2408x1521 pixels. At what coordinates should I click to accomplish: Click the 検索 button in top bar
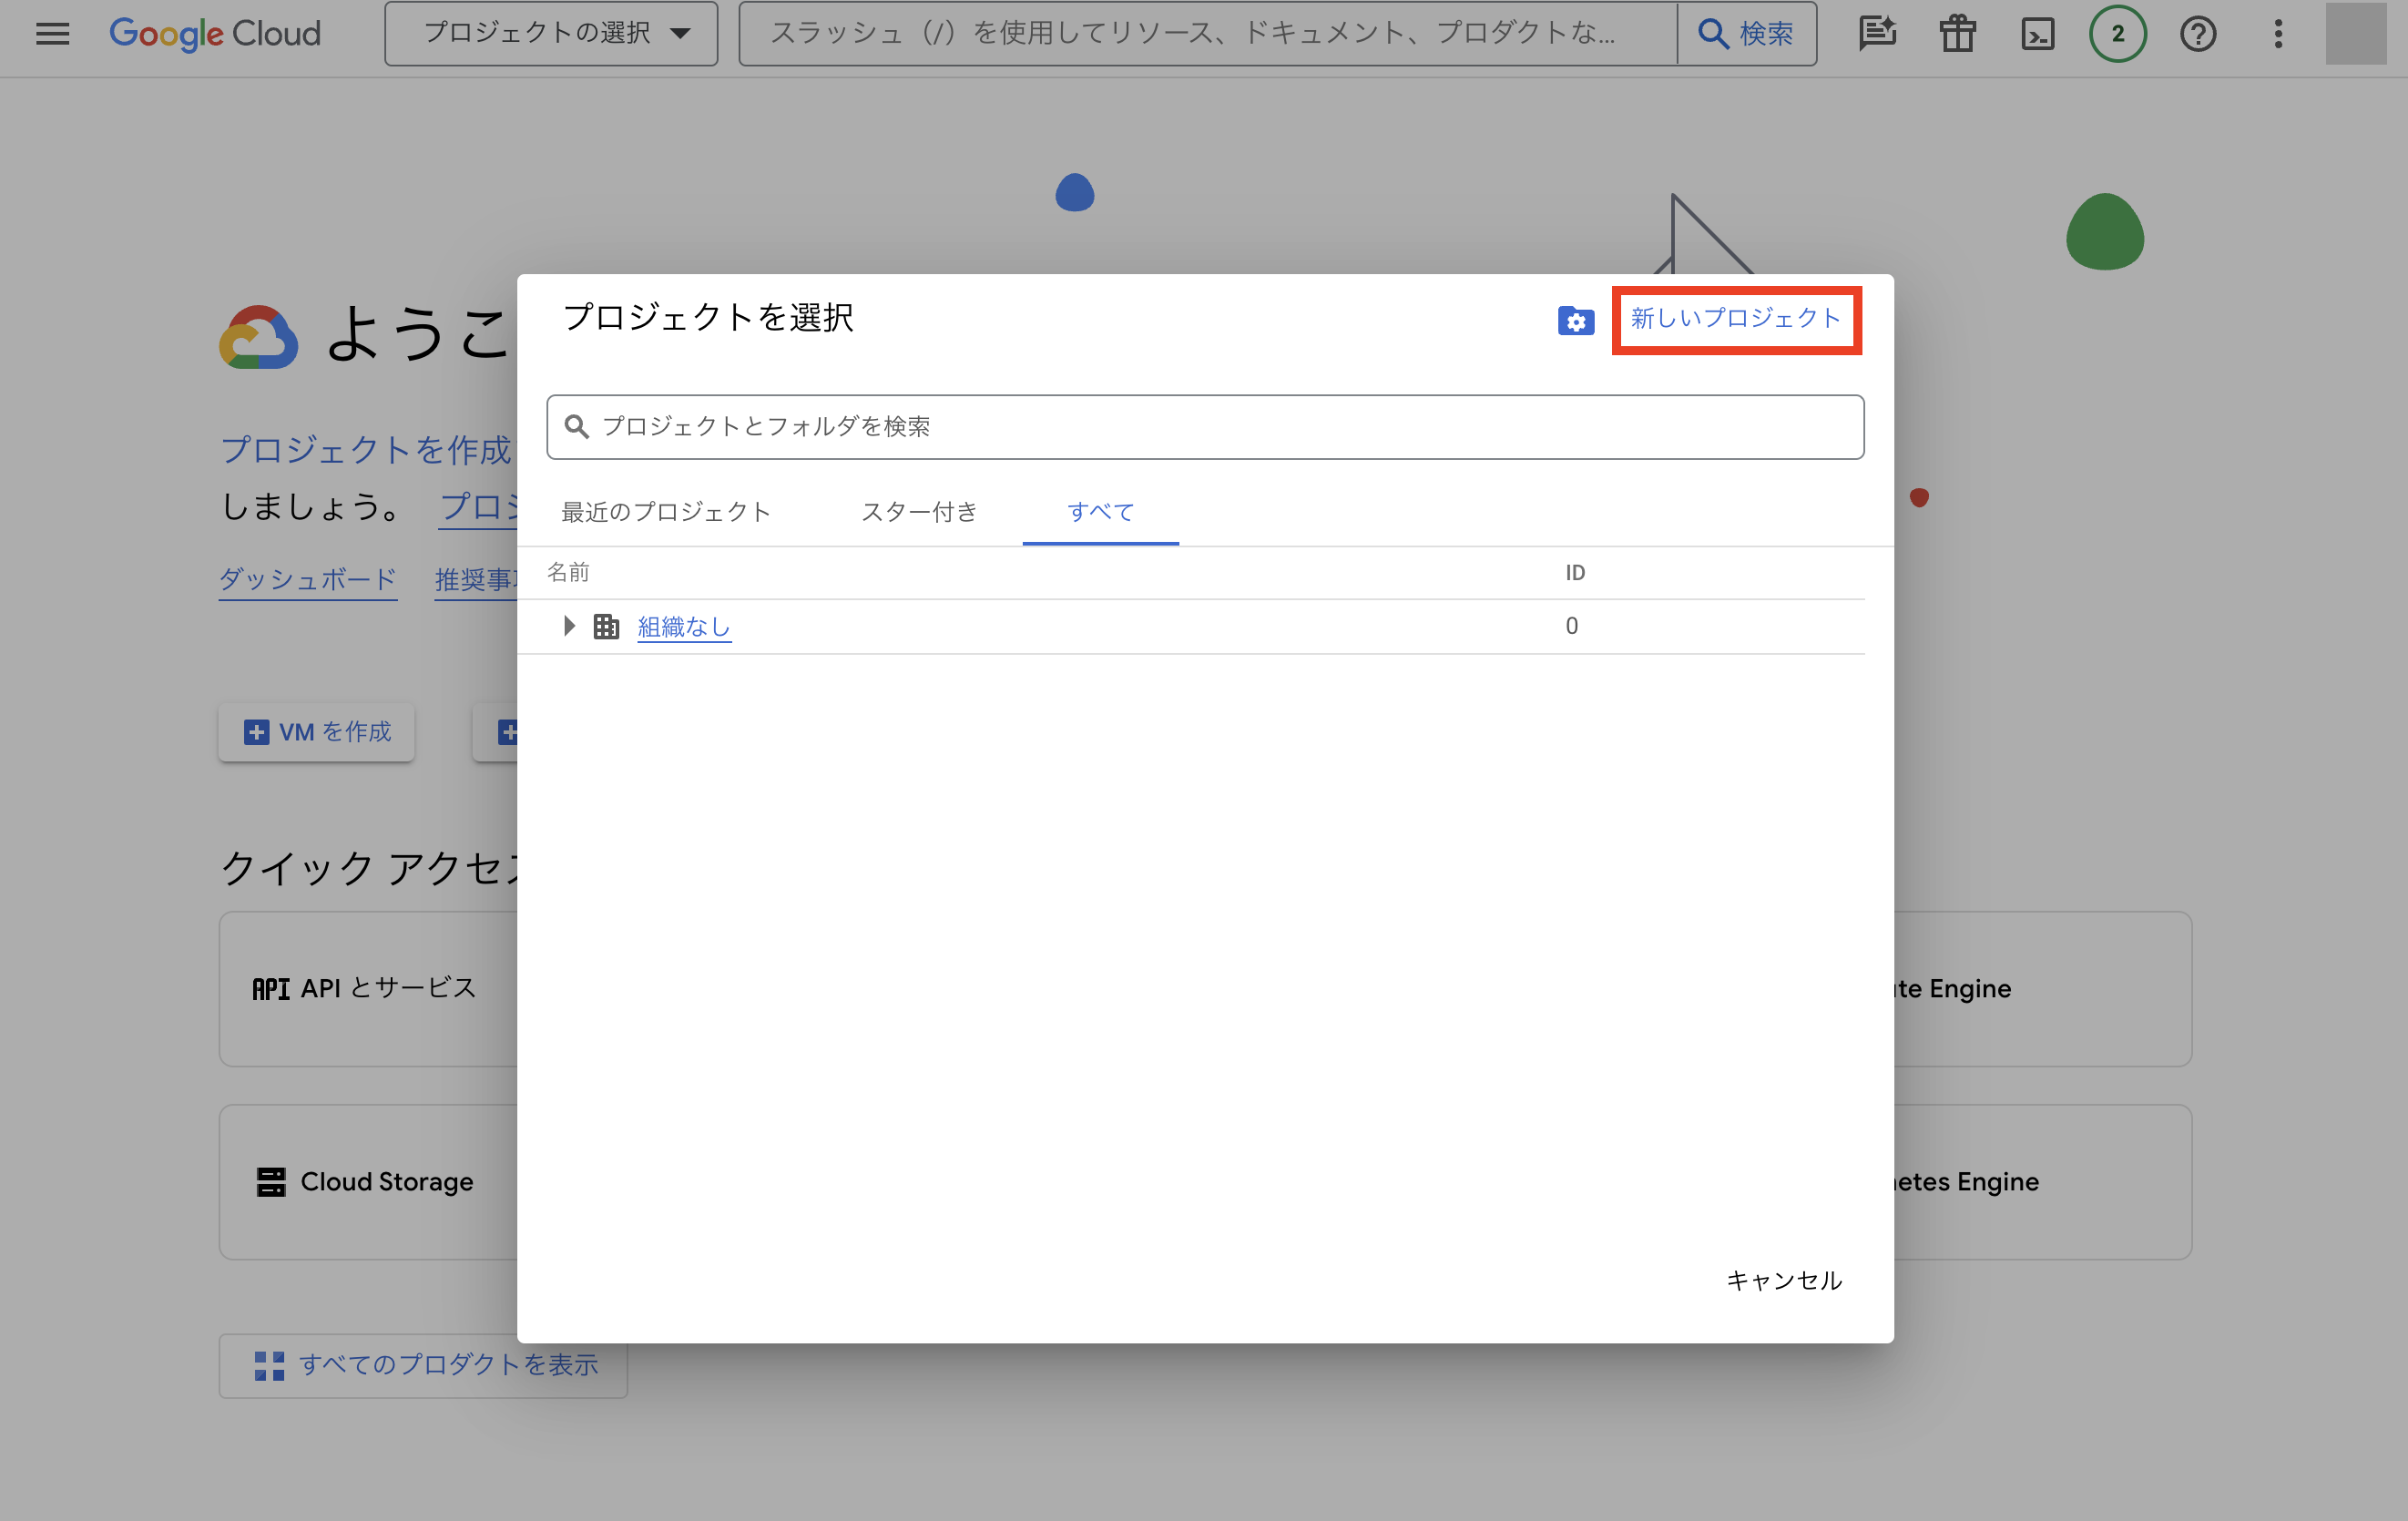pos(1746,34)
